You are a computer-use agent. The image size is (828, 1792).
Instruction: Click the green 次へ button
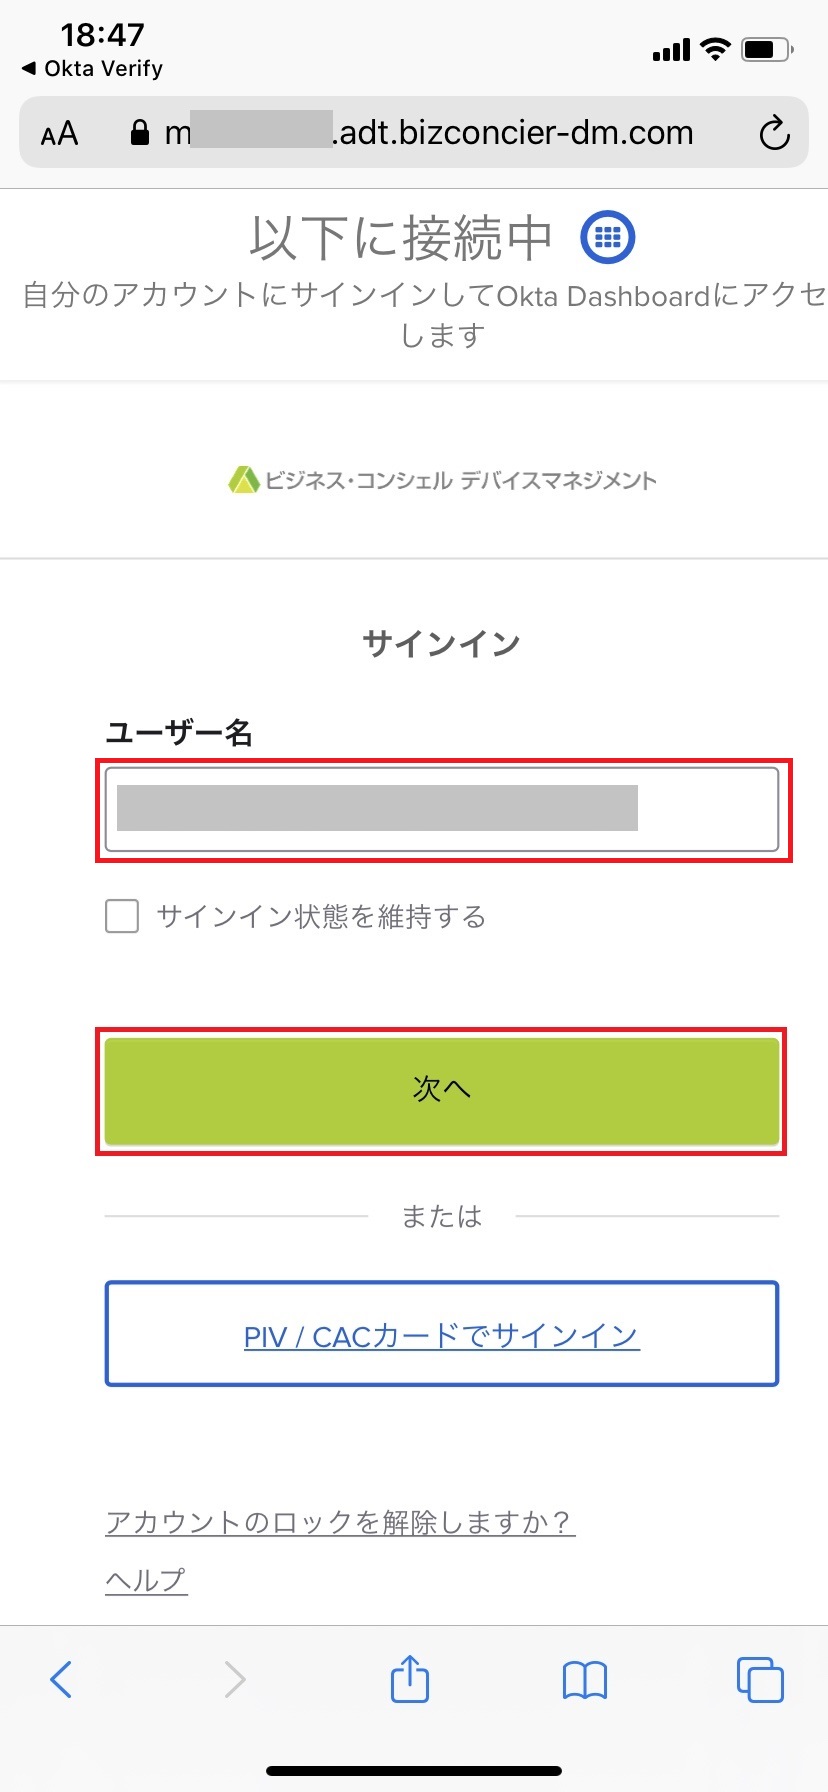pos(441,1090)
